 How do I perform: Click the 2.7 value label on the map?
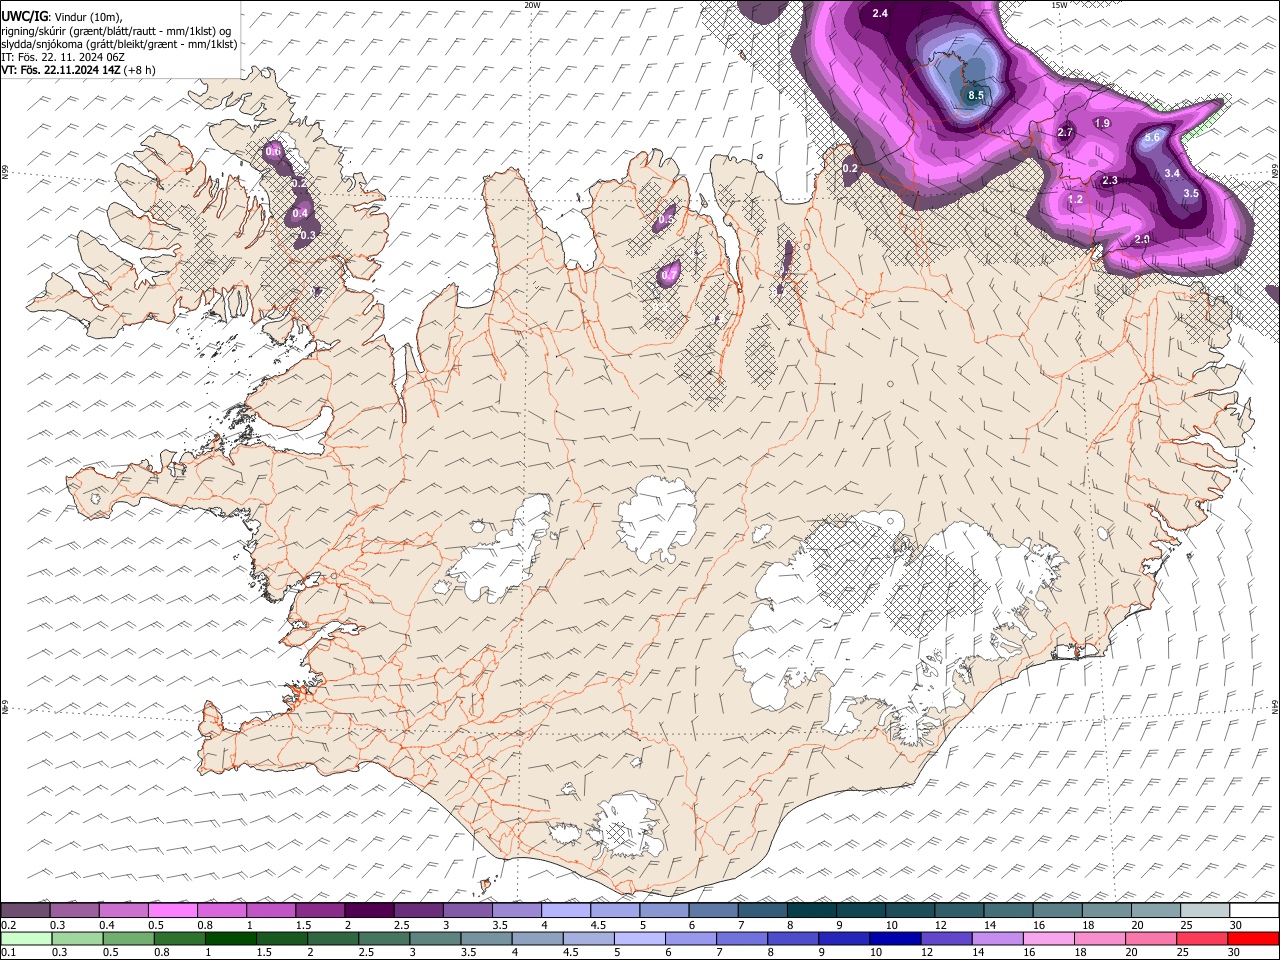[x=1065, y=132]
